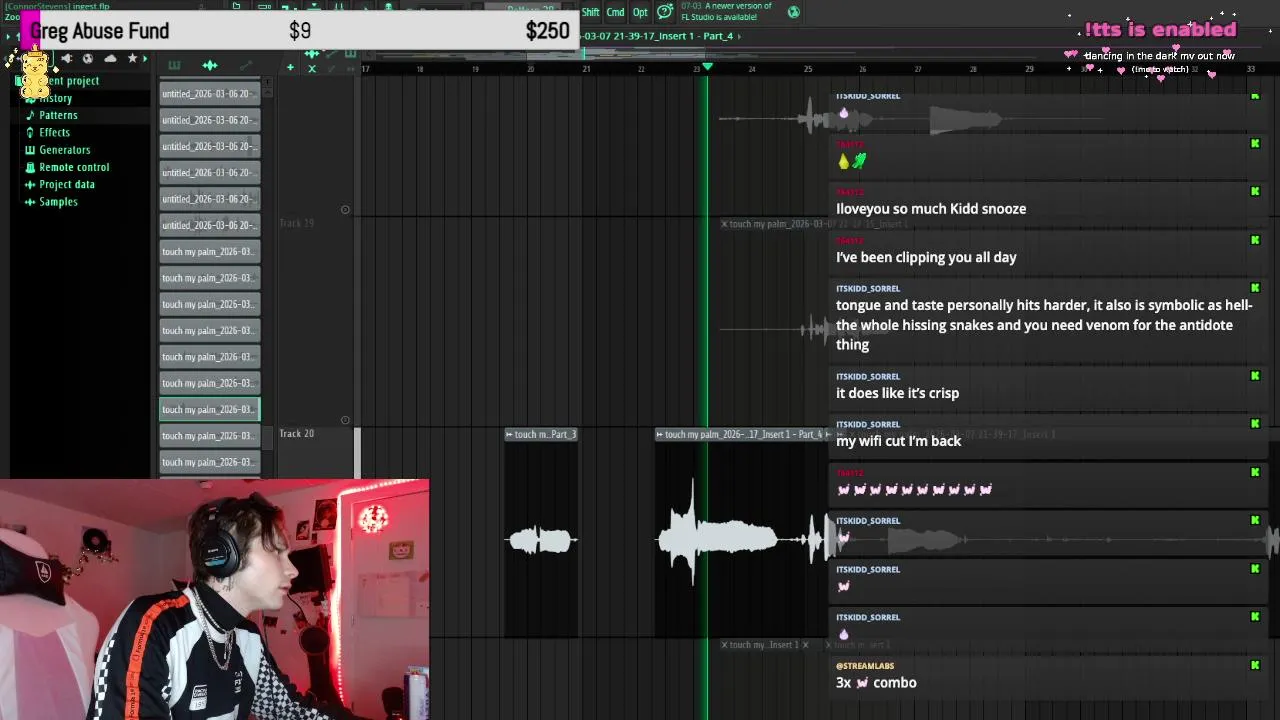Switch the picker to the patterns piano tab

174,65
